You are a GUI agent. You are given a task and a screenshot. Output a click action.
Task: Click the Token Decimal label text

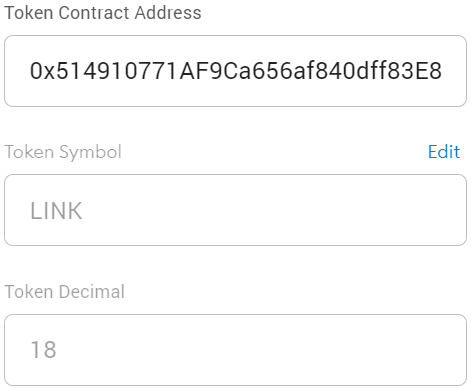65,292
